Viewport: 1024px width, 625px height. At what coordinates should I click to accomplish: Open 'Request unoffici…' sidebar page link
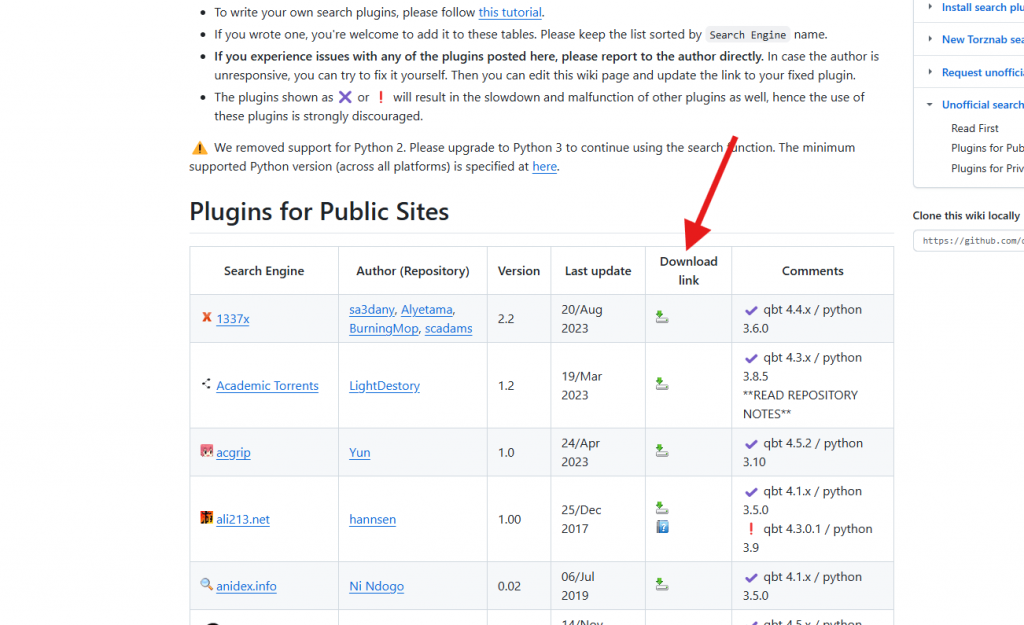982,72
